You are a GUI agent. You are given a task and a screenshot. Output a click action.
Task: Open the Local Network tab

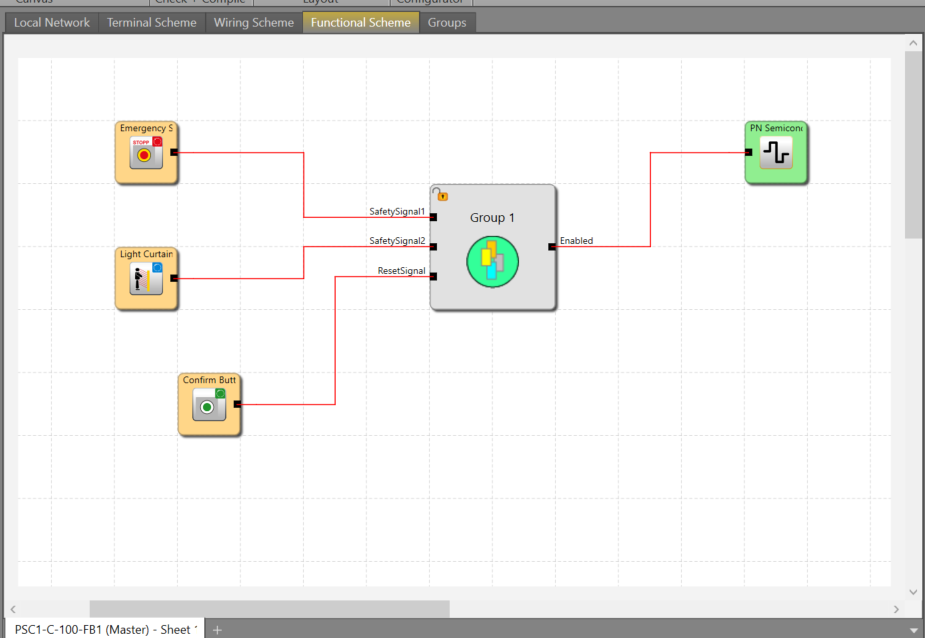52,22
